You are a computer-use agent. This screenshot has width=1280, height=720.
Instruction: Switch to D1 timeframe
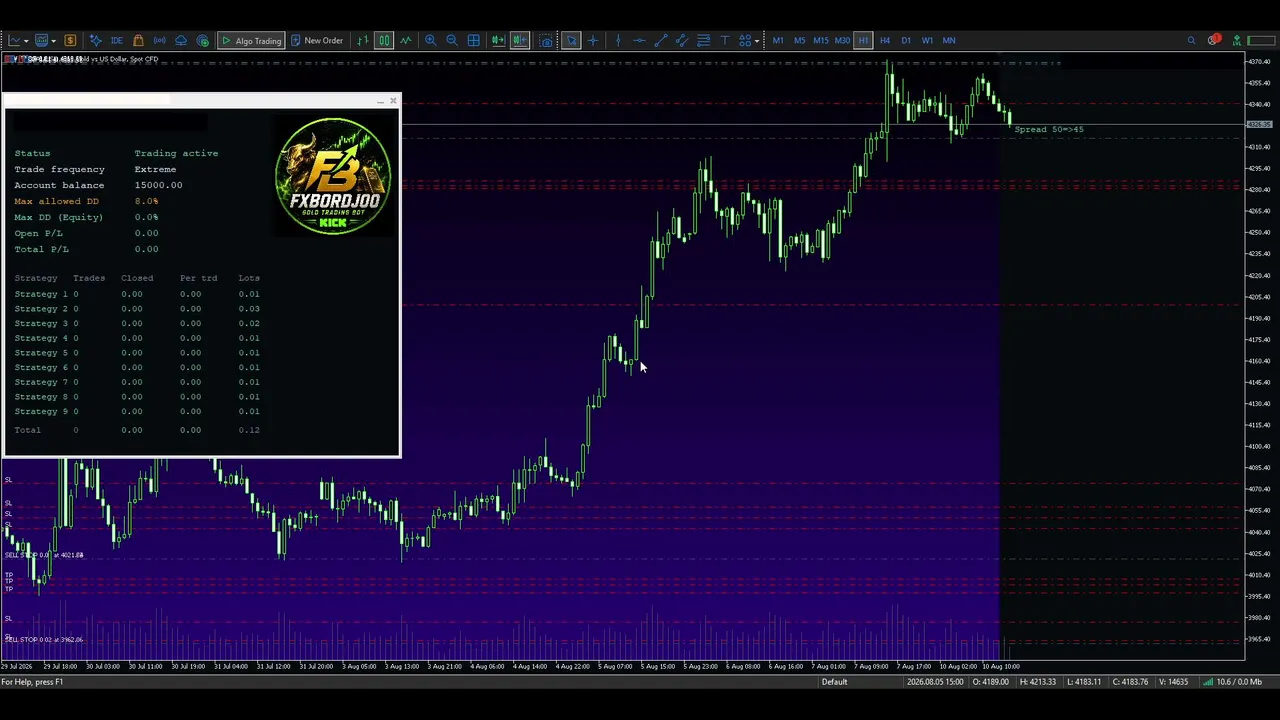[x=906, y=40]
